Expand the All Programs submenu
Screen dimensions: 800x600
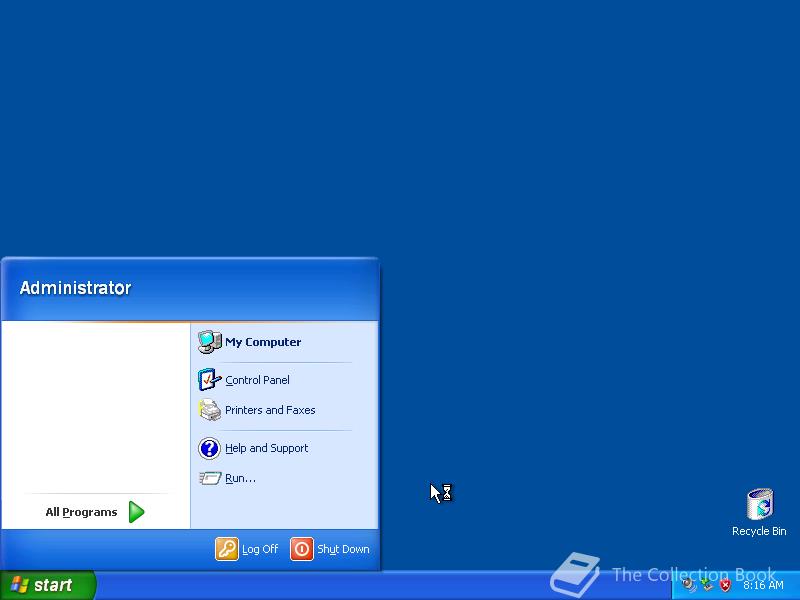(80, 512)
